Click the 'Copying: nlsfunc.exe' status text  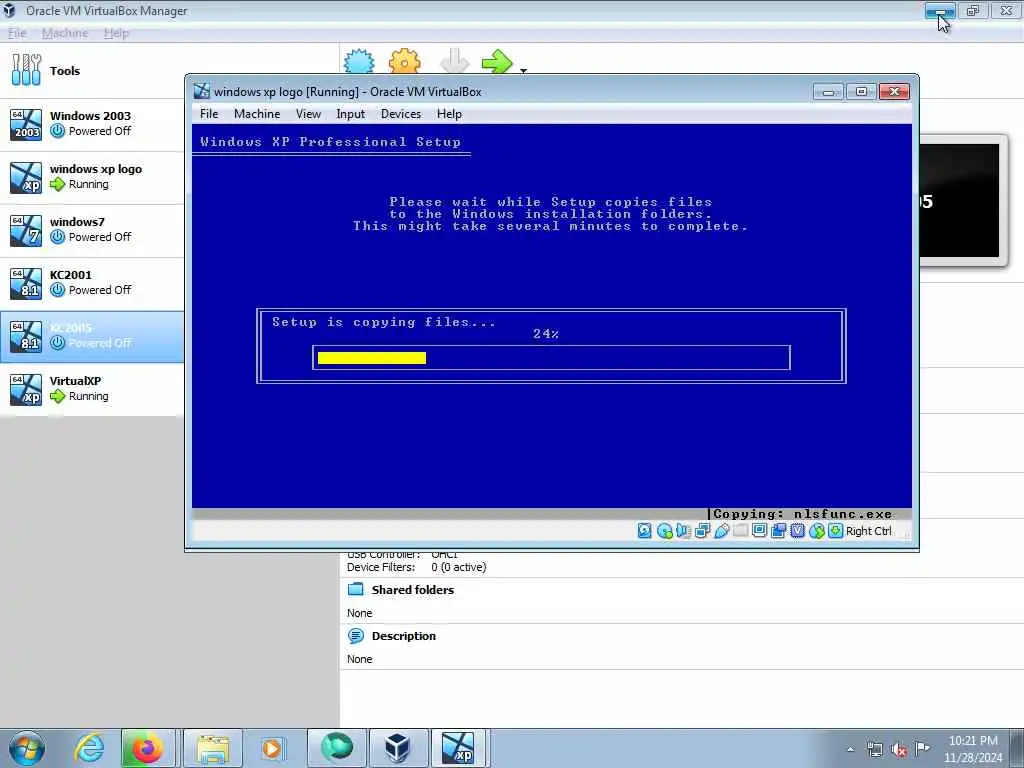tap(803, 514)
